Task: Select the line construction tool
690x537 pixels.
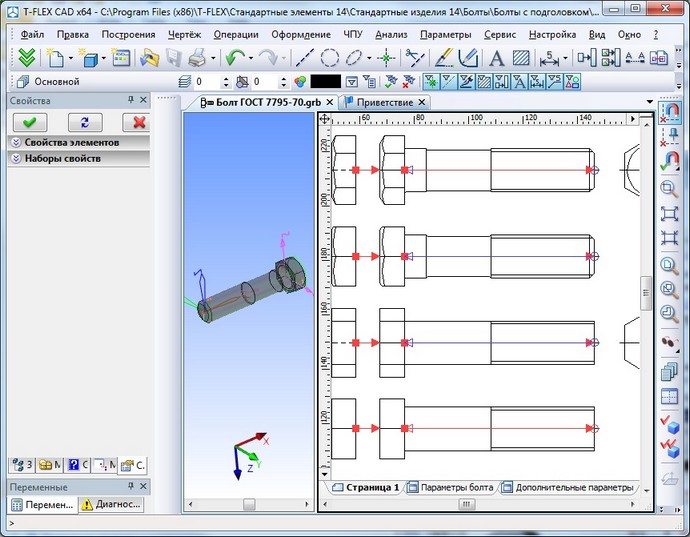Action: coord(304,58)
